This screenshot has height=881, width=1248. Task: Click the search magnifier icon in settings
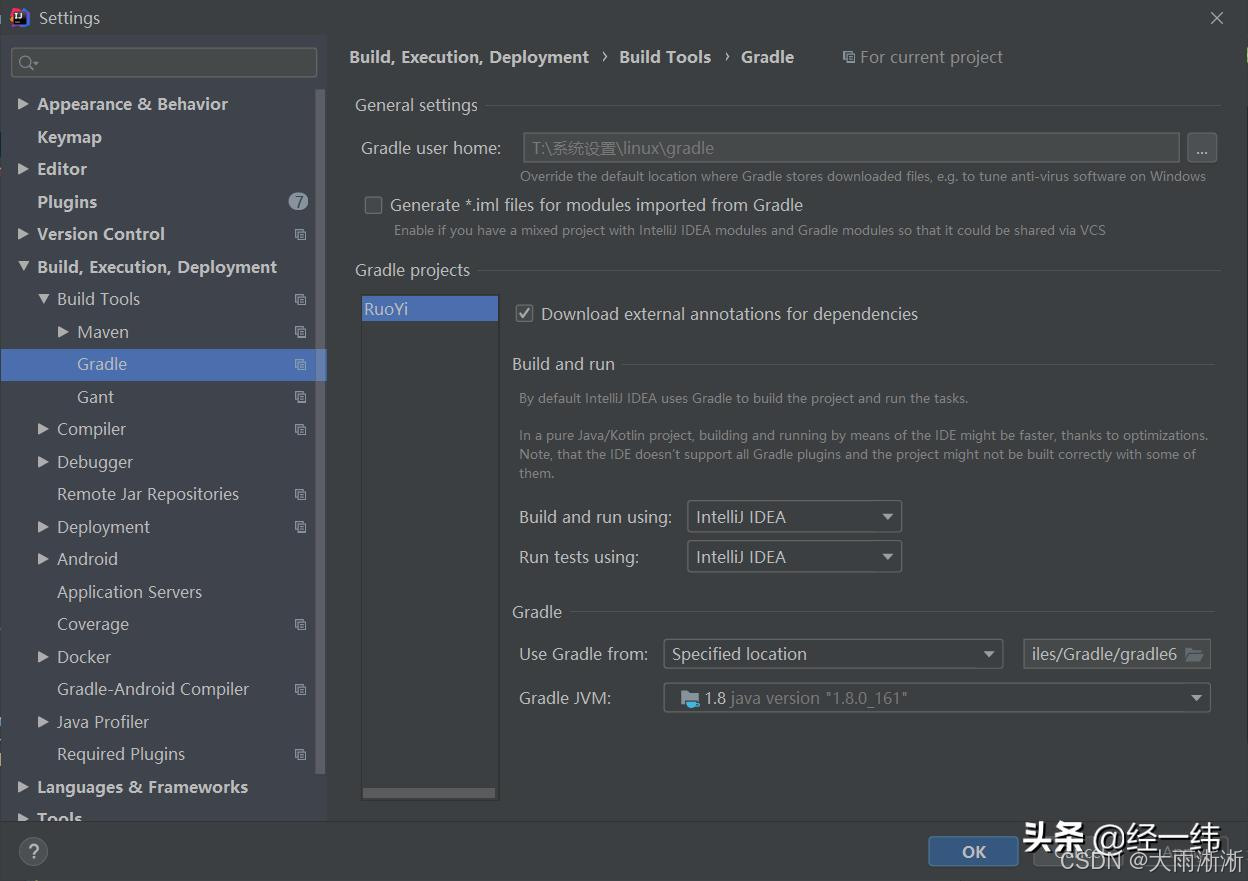click(27, 63)
